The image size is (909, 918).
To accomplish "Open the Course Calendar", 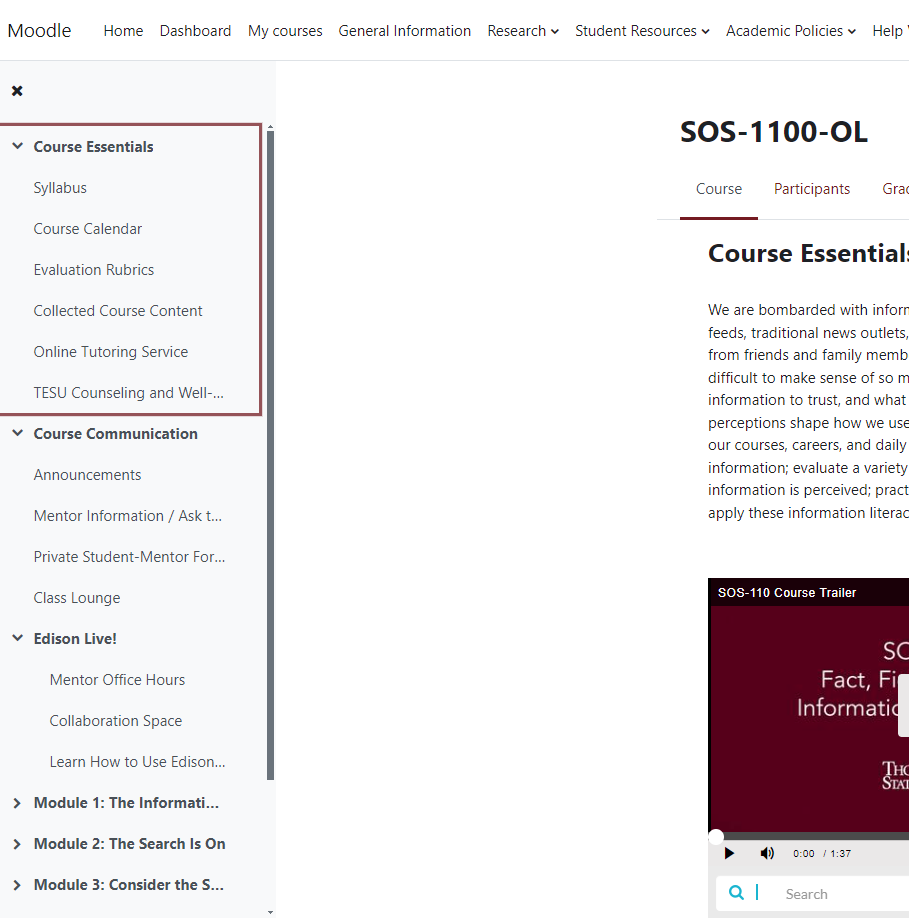I will [87, 228].
